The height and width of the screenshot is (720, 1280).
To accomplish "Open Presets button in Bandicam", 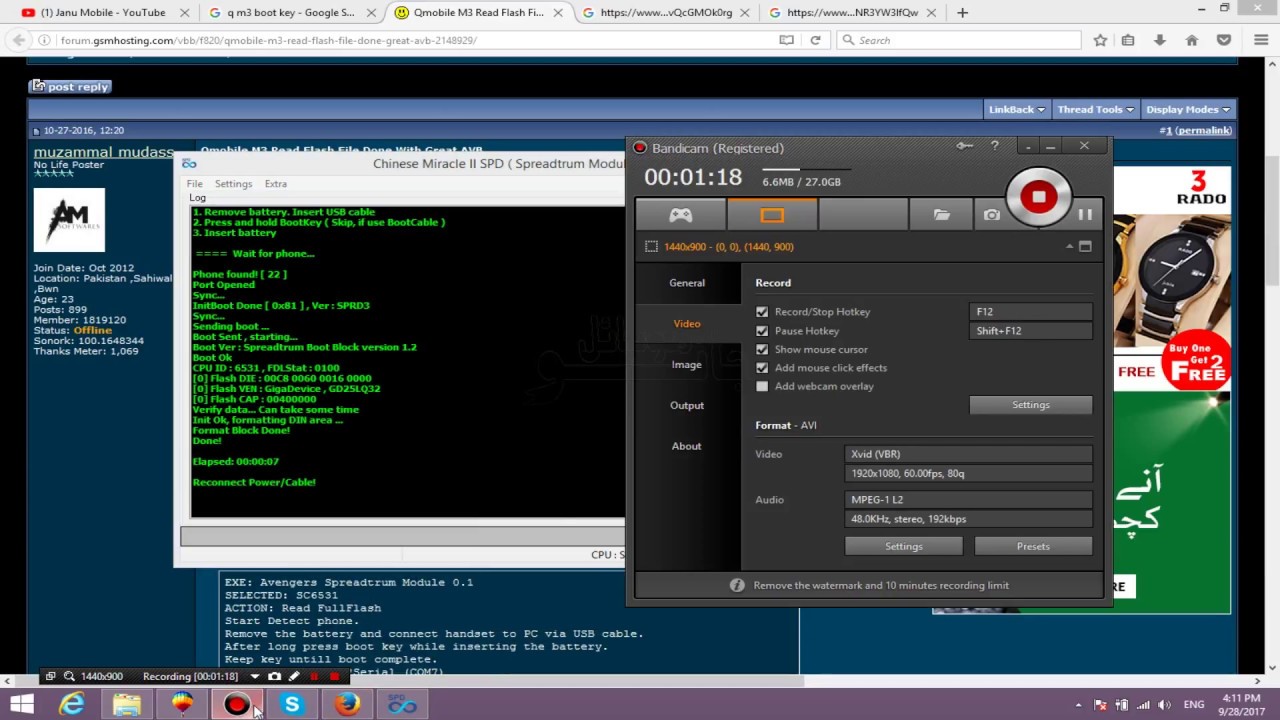I will click(x=1033, y=547).
